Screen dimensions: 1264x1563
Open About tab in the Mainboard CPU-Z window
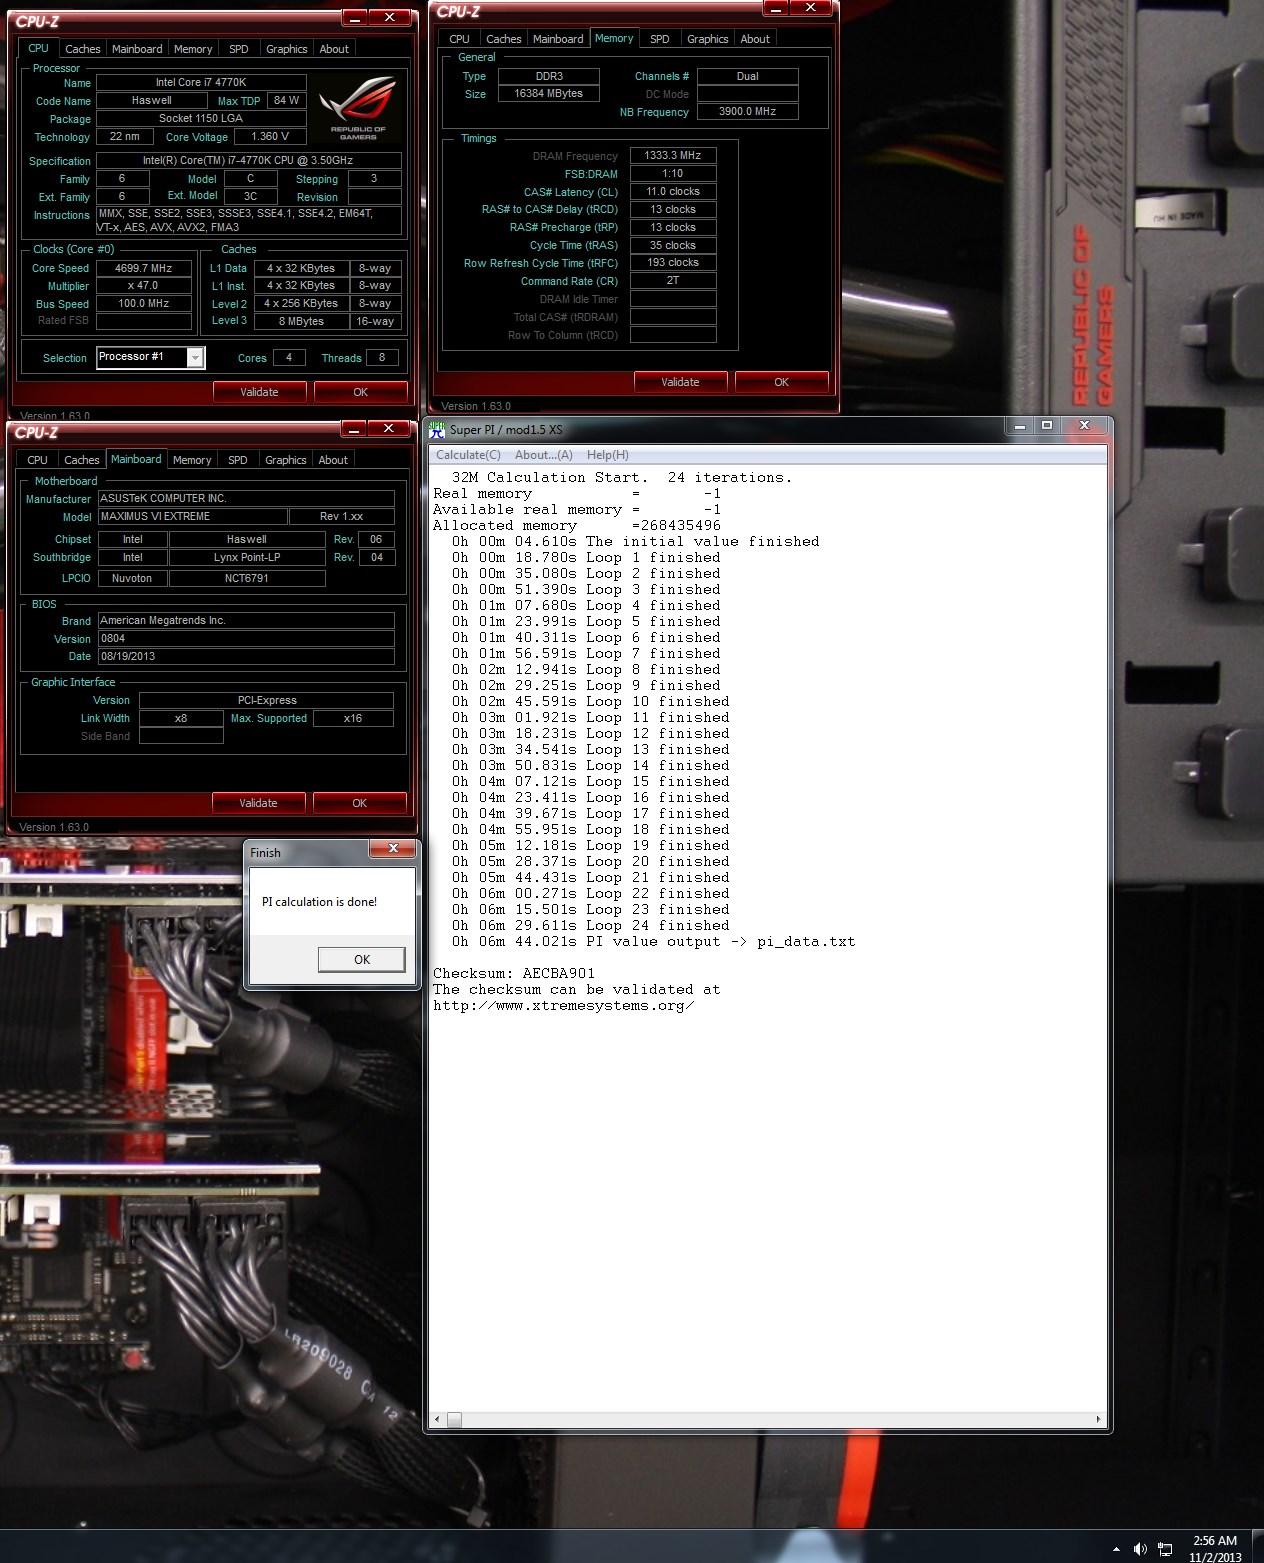[x=333, y=460]
